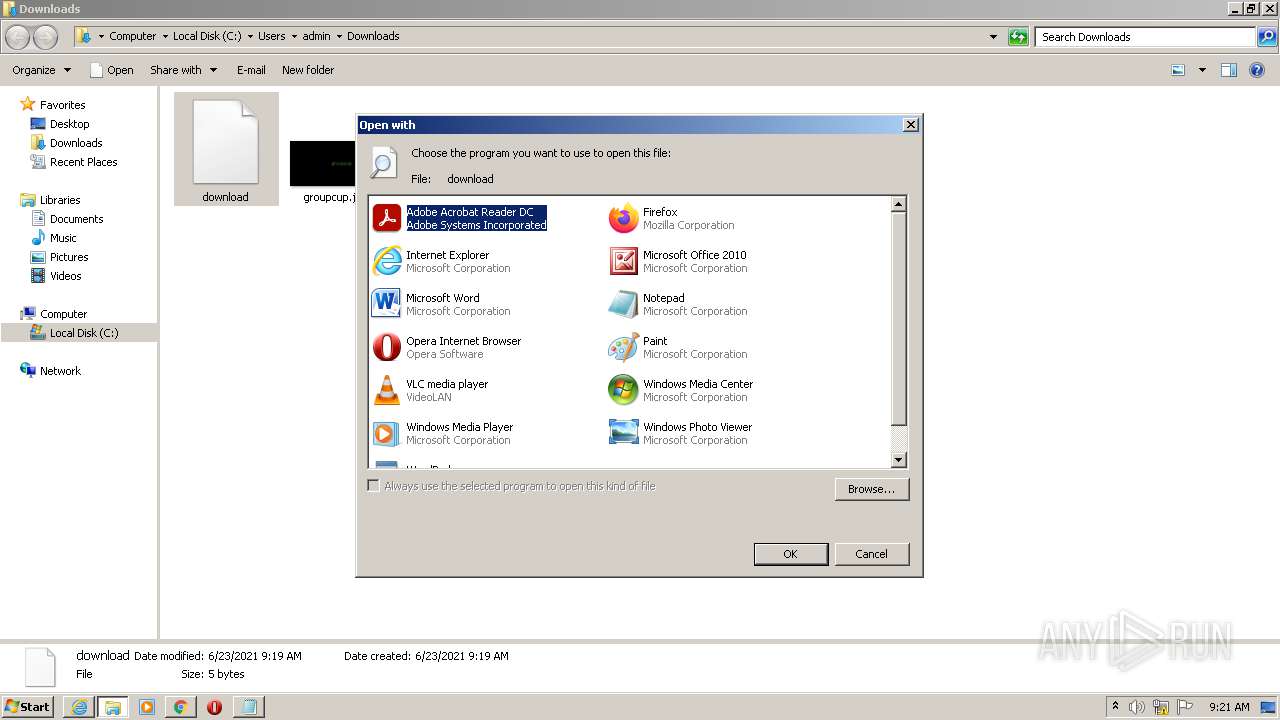The height and width of the screenshot is (720, 1280).
Task: Open Chrome from the taskbar
Action: pyautogui.click(x=180, y=707)
